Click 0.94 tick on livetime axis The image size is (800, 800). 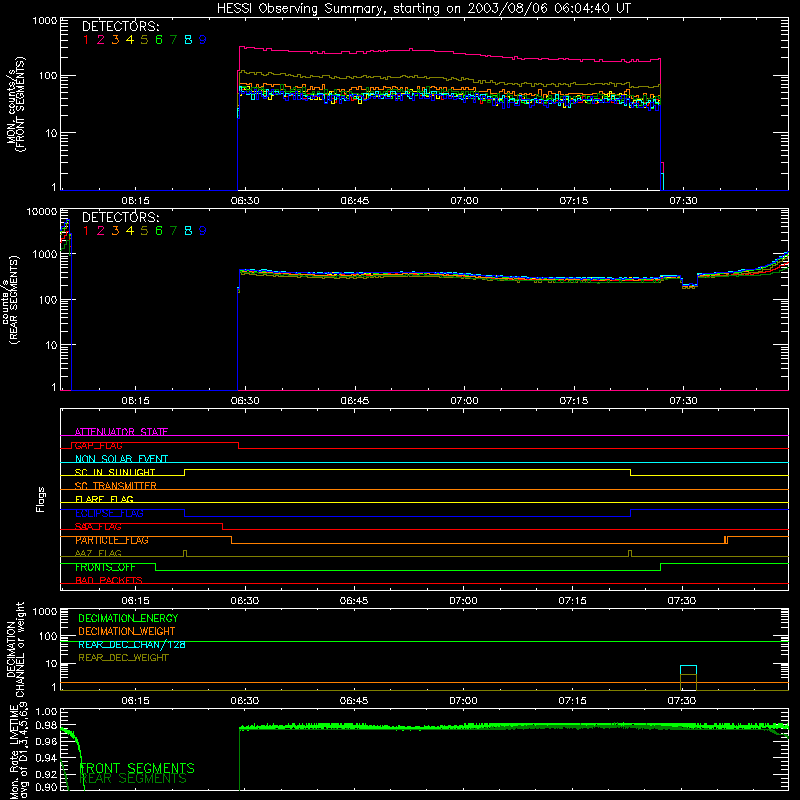point(47,757)
